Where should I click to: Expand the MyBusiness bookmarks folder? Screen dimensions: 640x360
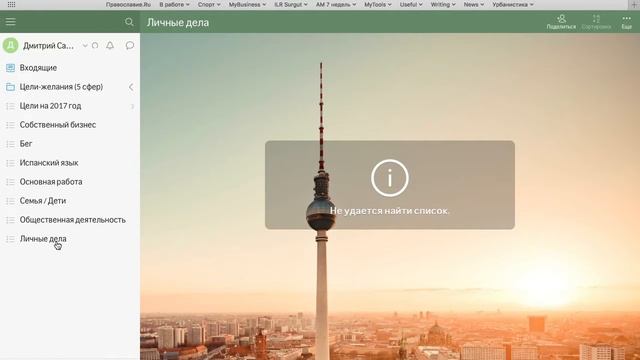[x=247, y=4]
